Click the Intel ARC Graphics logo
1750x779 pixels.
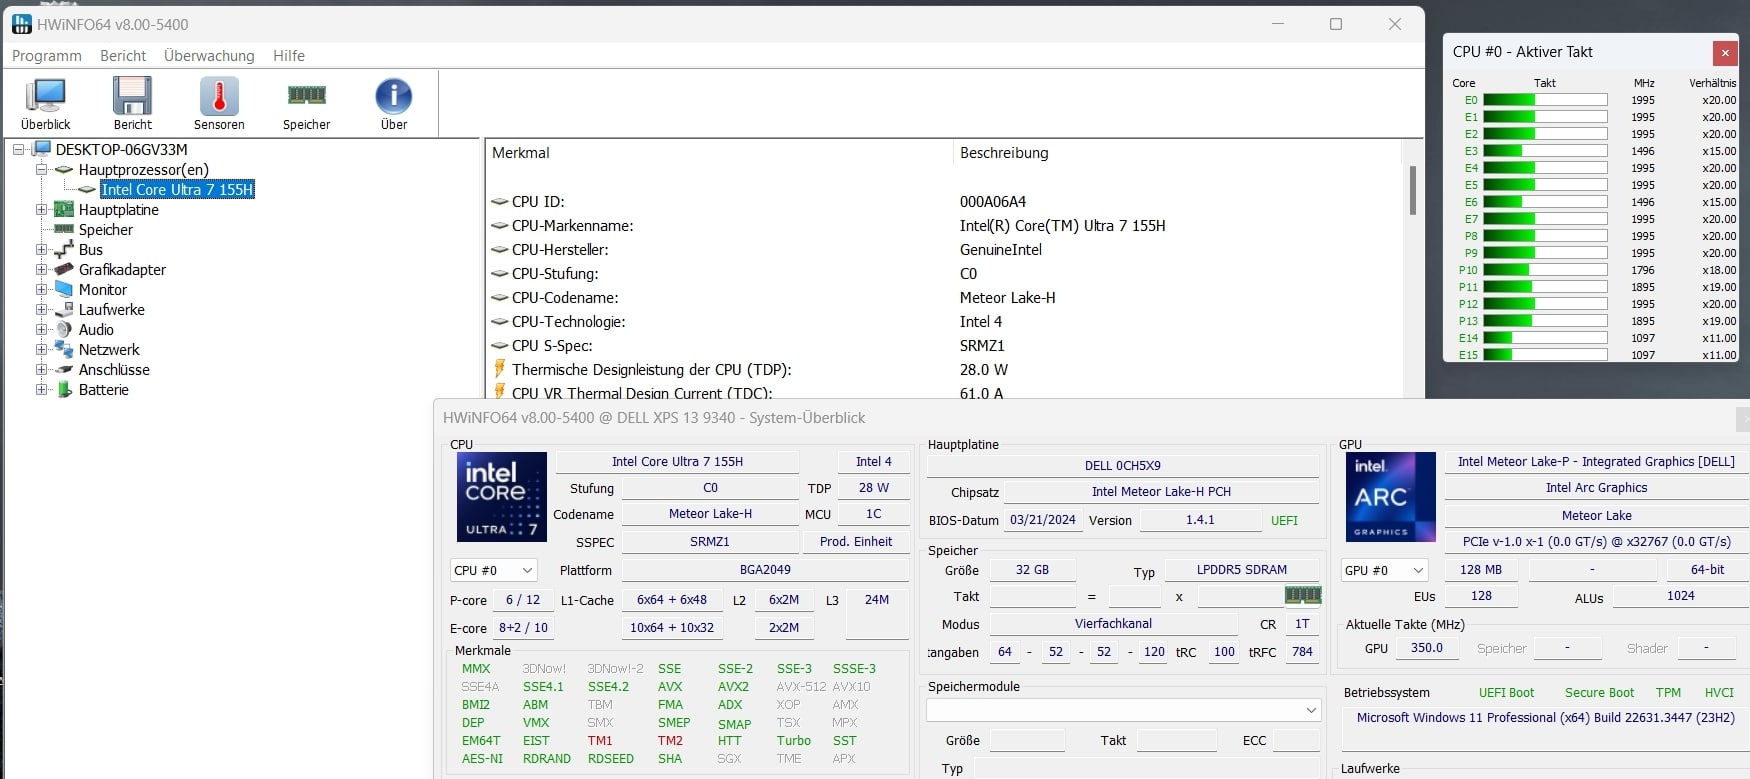pos(1389,497)
